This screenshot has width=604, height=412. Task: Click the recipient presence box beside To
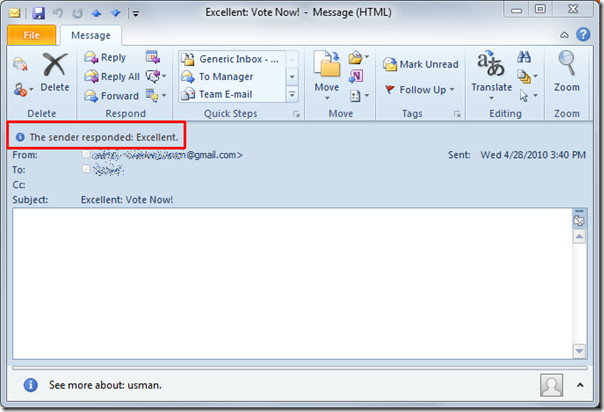(x=86, y=169)
